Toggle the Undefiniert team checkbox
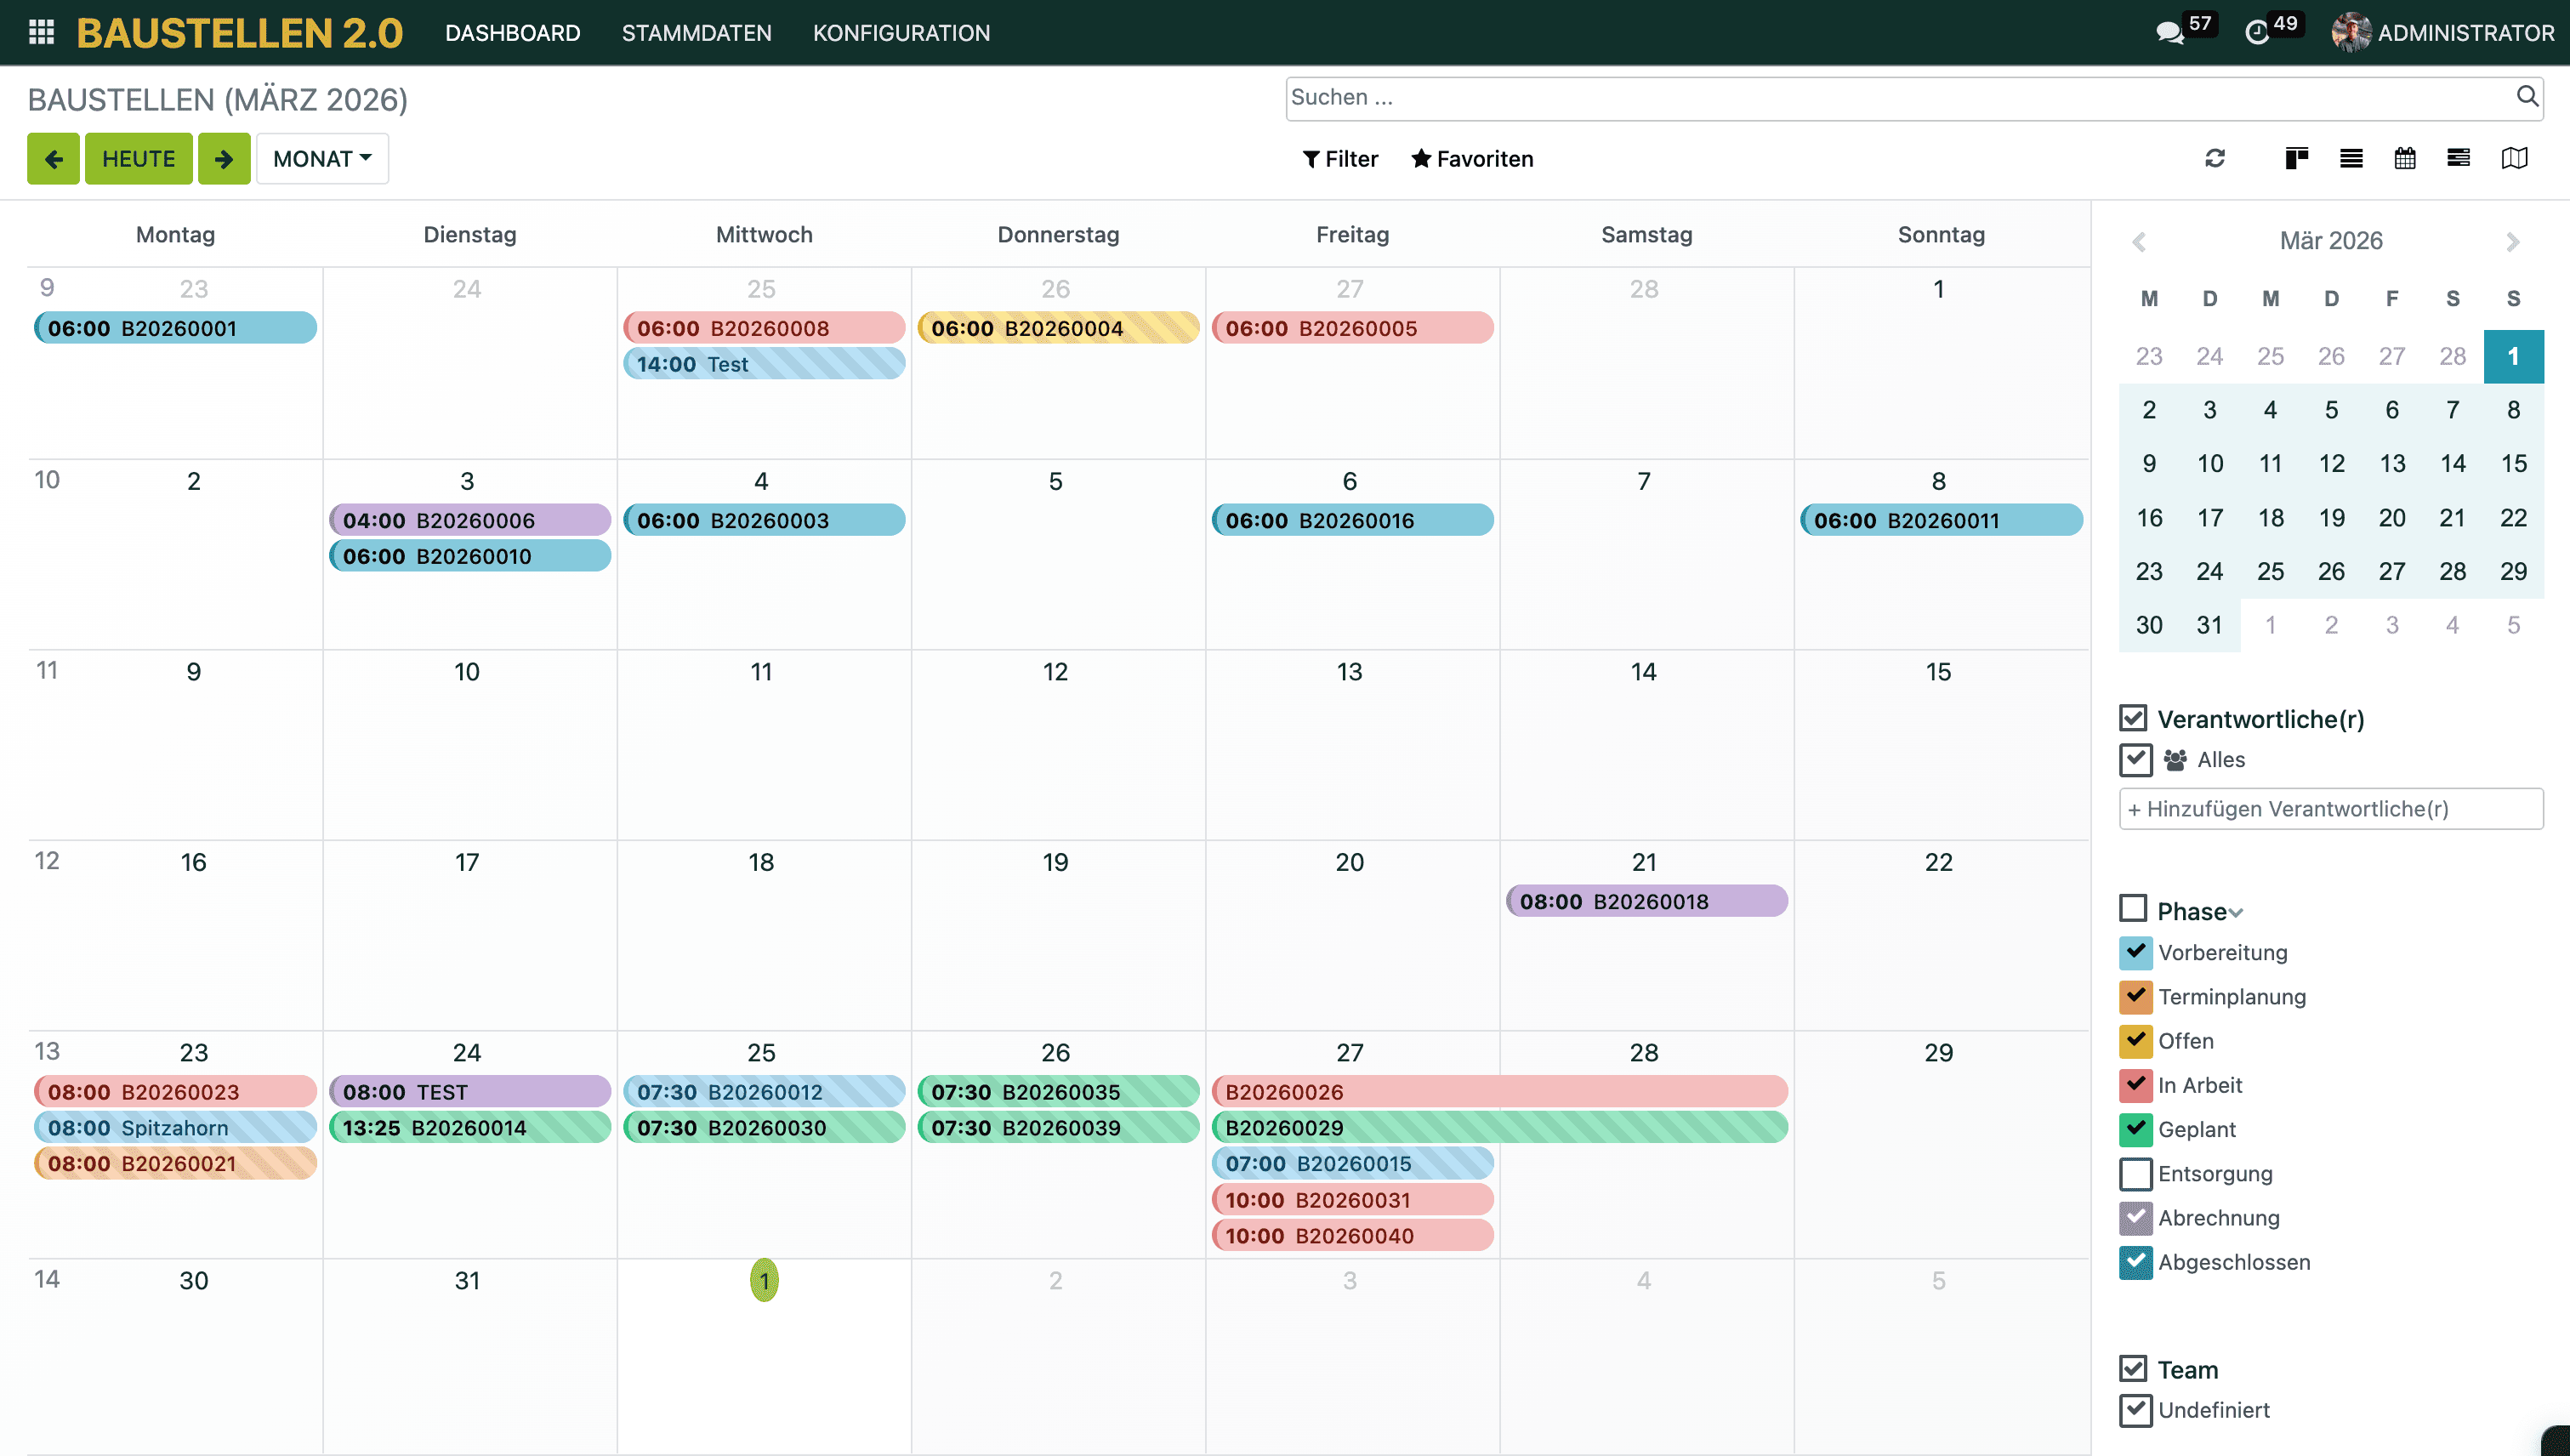This screenshot has width=2570, height=1456. tap(2135, 1410)
